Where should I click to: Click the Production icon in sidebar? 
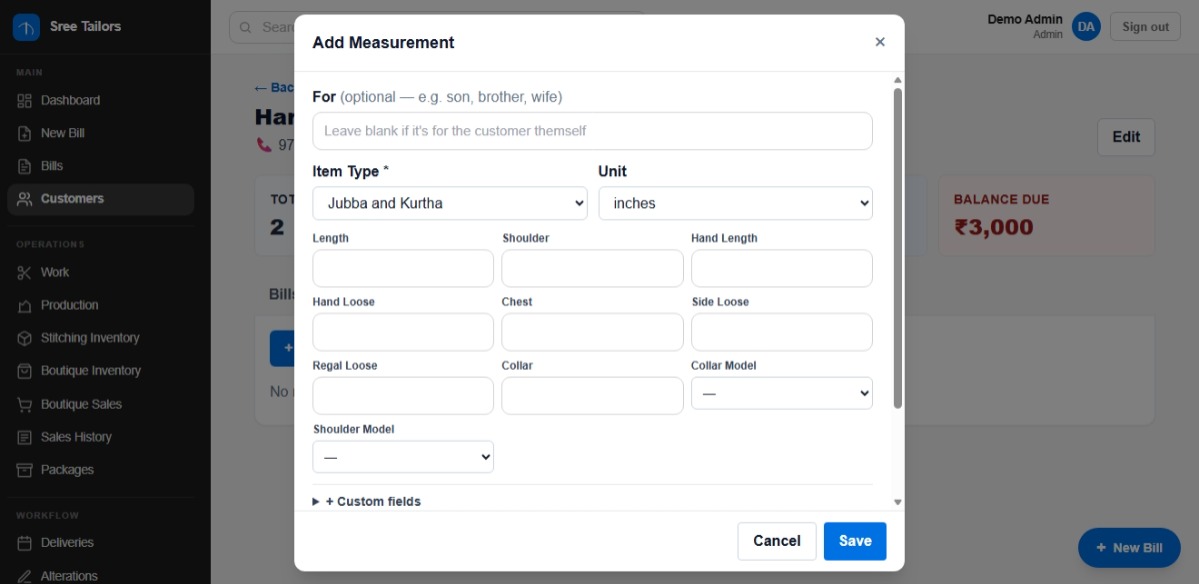pos(24,306)
